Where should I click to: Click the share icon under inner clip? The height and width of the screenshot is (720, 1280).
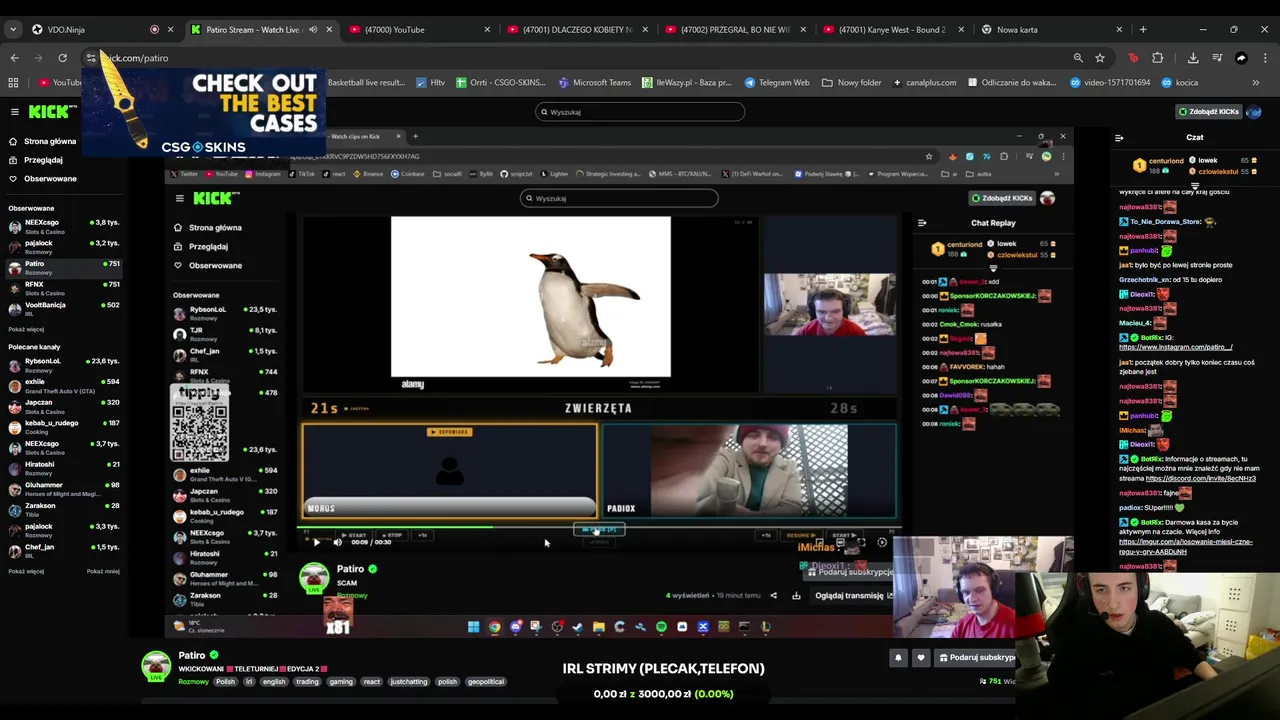tap(773, 596)
